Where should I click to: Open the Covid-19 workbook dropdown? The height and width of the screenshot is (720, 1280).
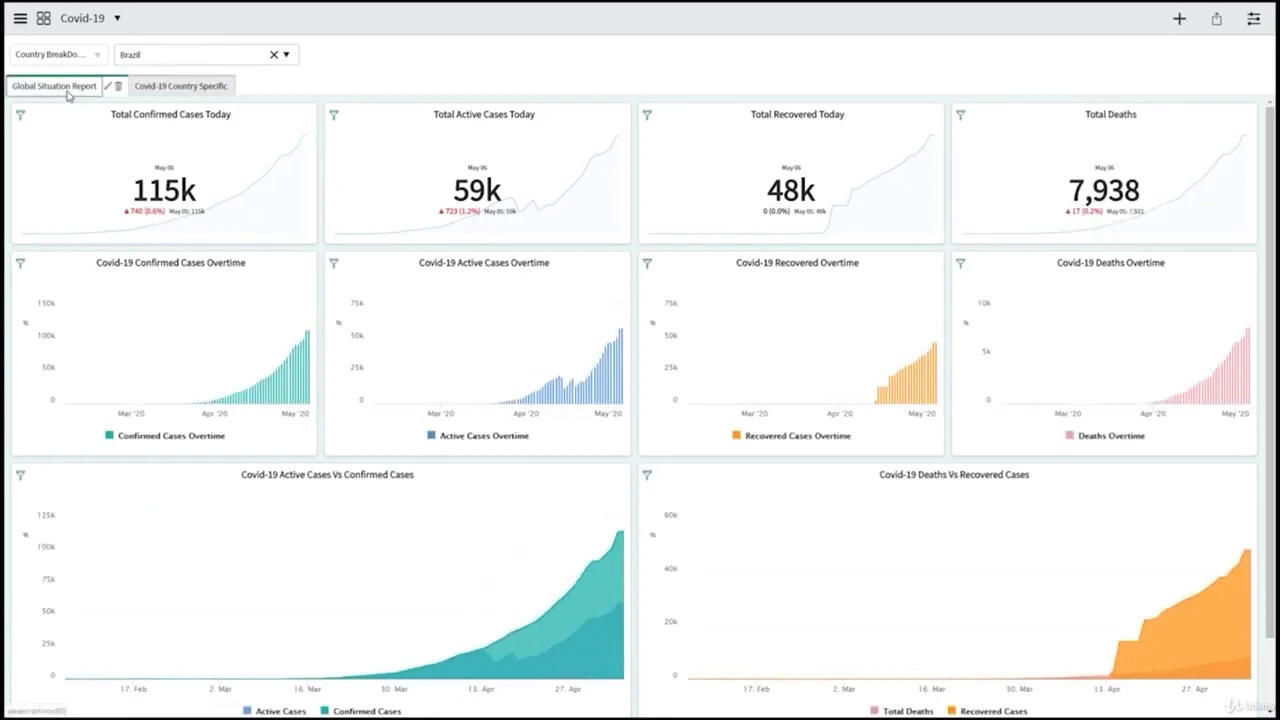pyautogui.click(x=116, y=17)
